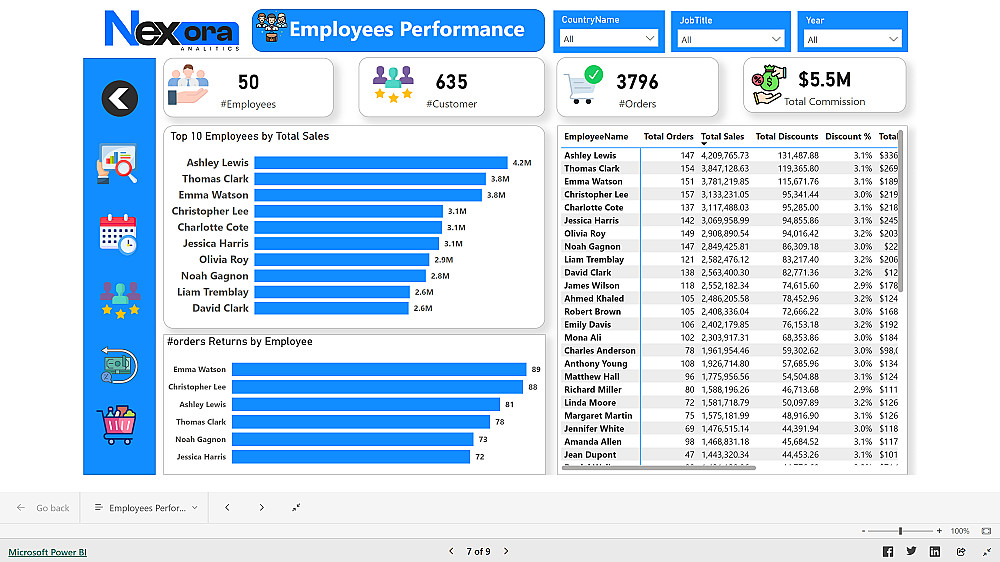1000x562 pixels.
Task: Toggle full screen in the bottom-right footer
Action: (987, 552)
